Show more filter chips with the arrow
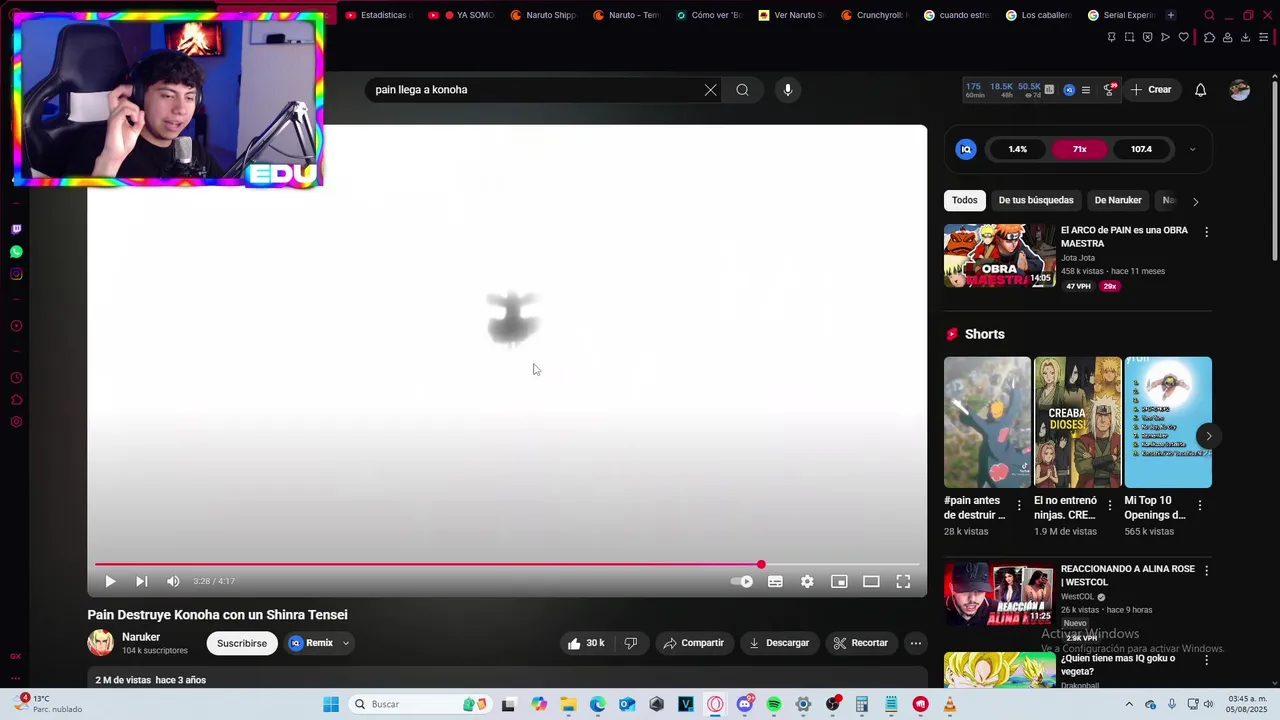This screenshot has width=1280, height=720. tap(1195, 201)
